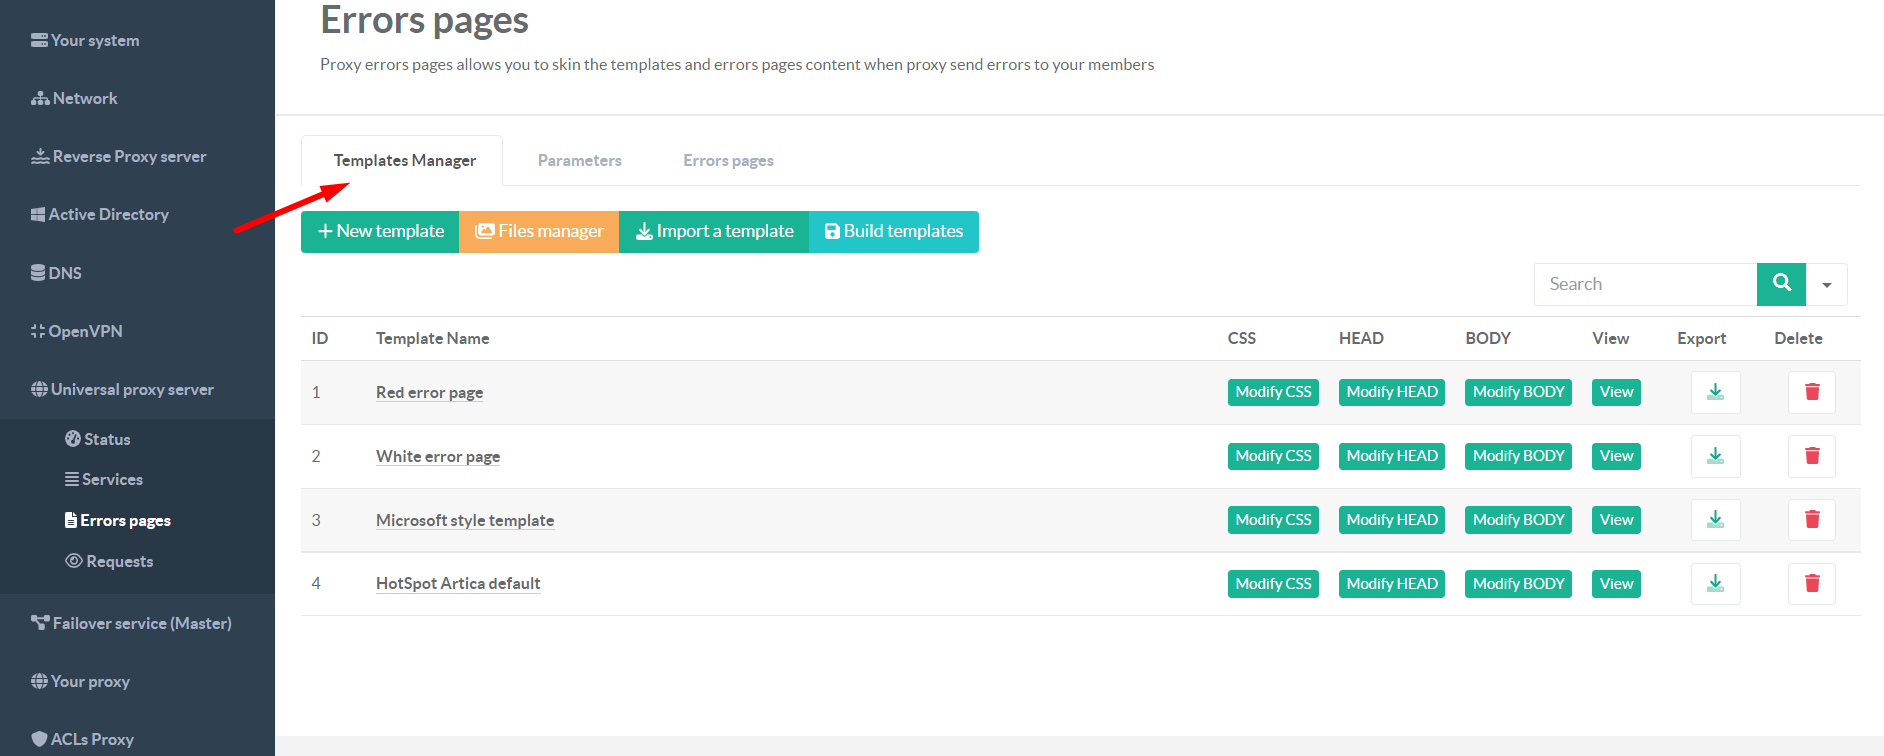
Task: Delete the White error page template
Action: (x=1811, y=456)
